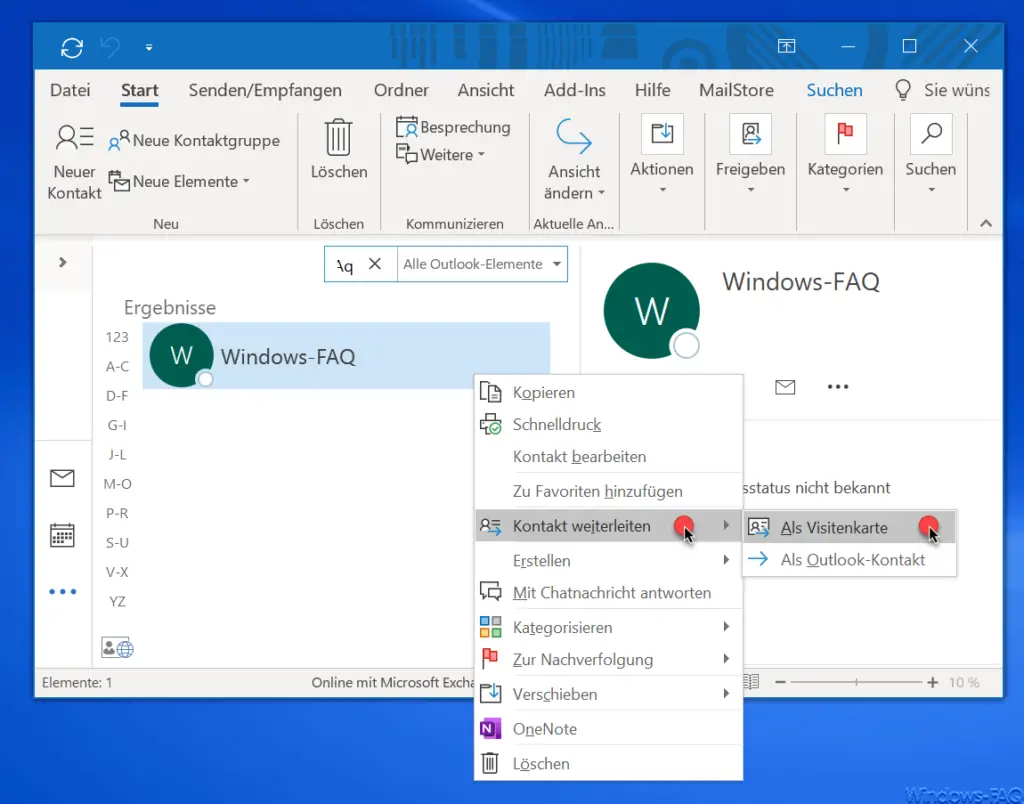Open Kontakt weiterleiten submenu
1024x804 pixels.
coord(609,526)
